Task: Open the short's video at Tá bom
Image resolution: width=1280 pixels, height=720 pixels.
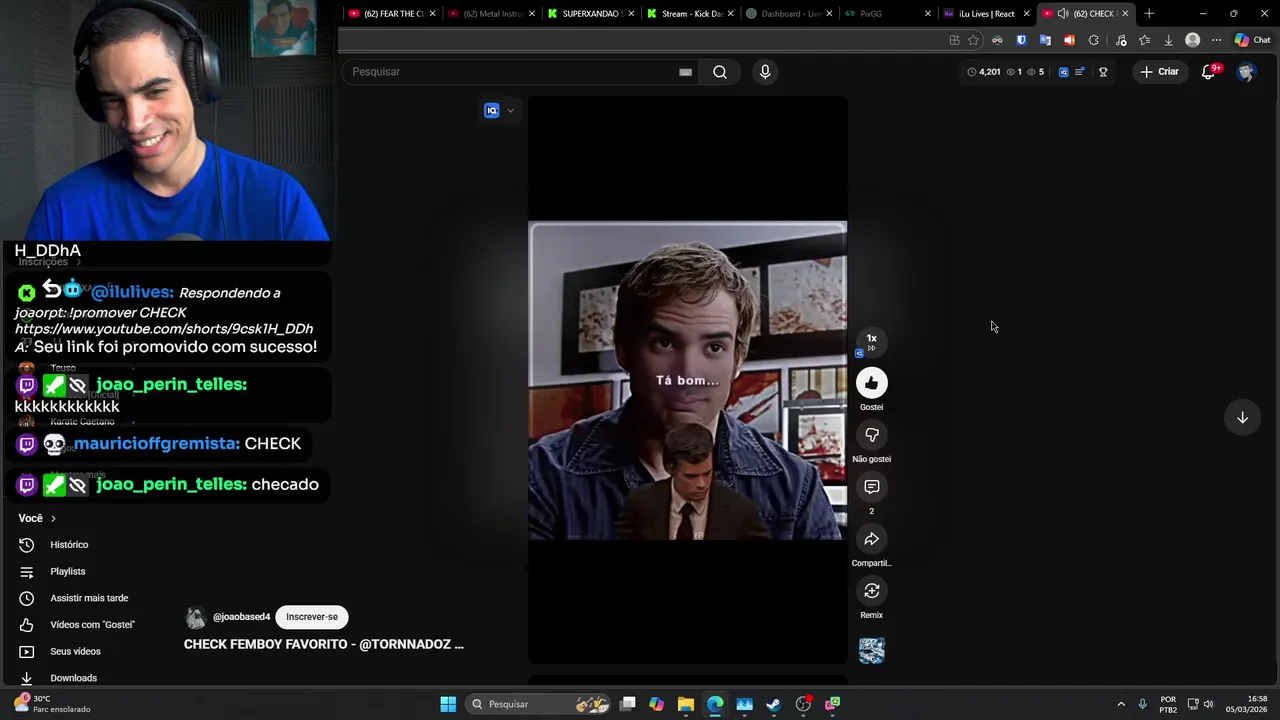Action: (x=687, y=380)
